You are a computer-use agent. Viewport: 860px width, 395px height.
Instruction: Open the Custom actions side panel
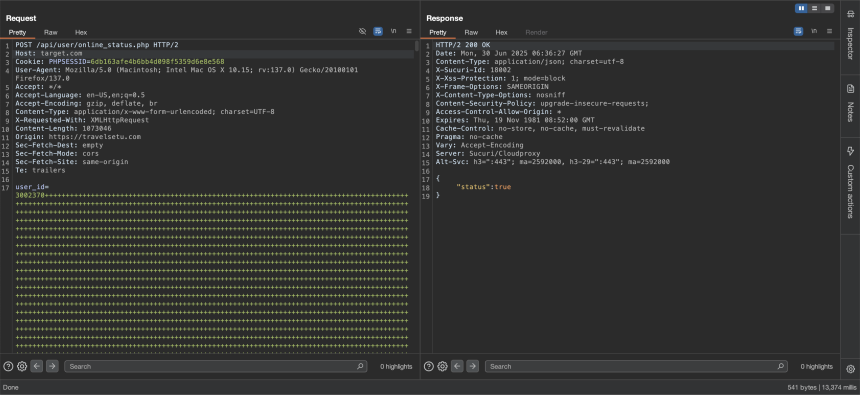[x=850, y=183]
